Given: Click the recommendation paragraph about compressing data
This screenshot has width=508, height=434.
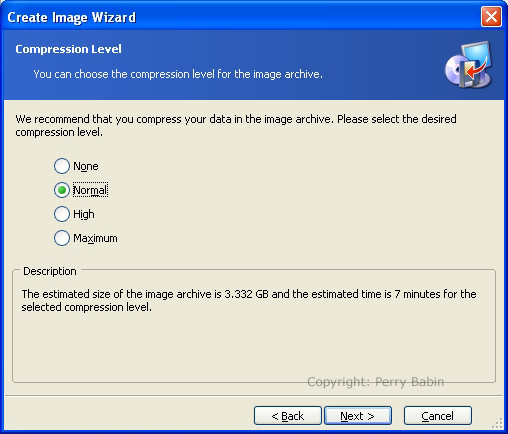Looking at the screenshot, I should click(x=236, y=125).
